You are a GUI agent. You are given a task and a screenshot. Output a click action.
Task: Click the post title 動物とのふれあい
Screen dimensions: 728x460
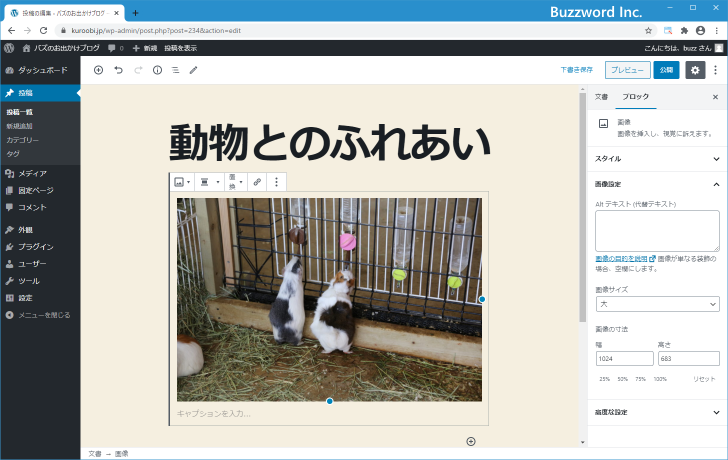click(x=329, y=142)
